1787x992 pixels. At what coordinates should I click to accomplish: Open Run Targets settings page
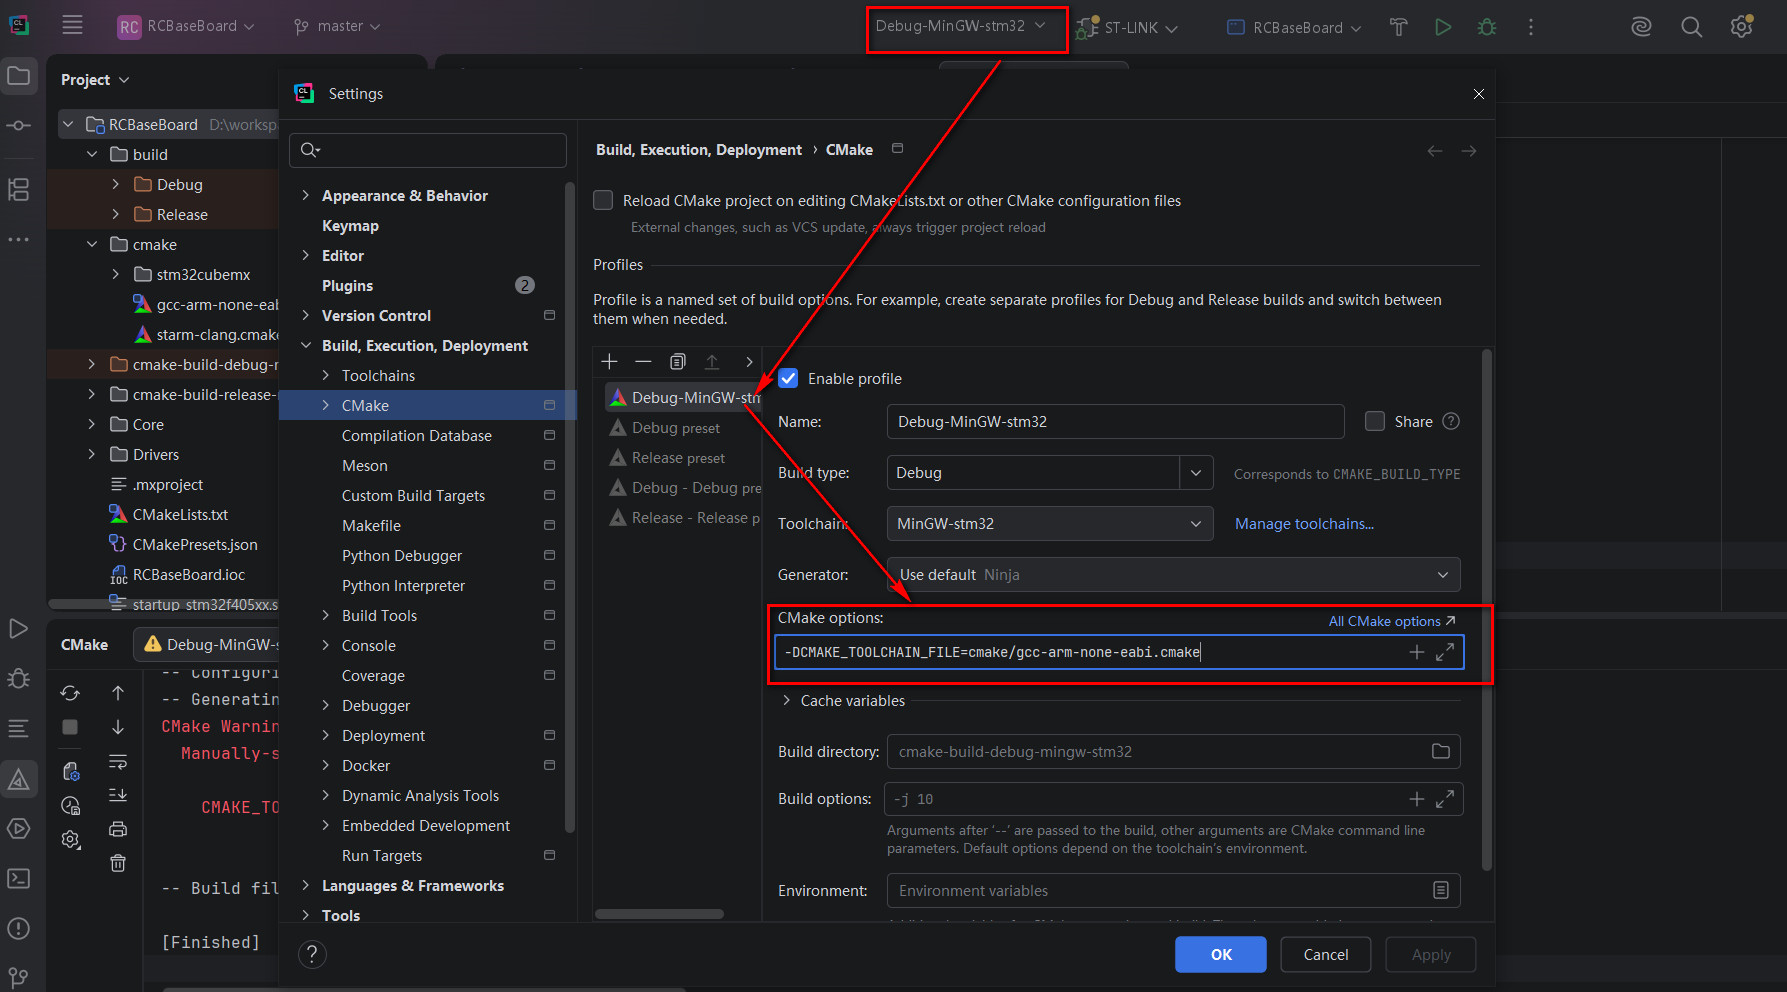point(382,856)
